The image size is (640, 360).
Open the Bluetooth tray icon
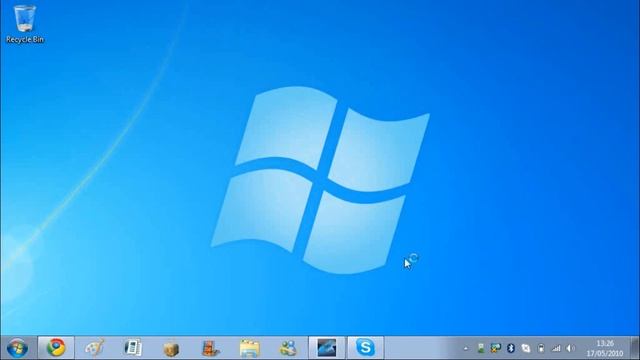511,348
